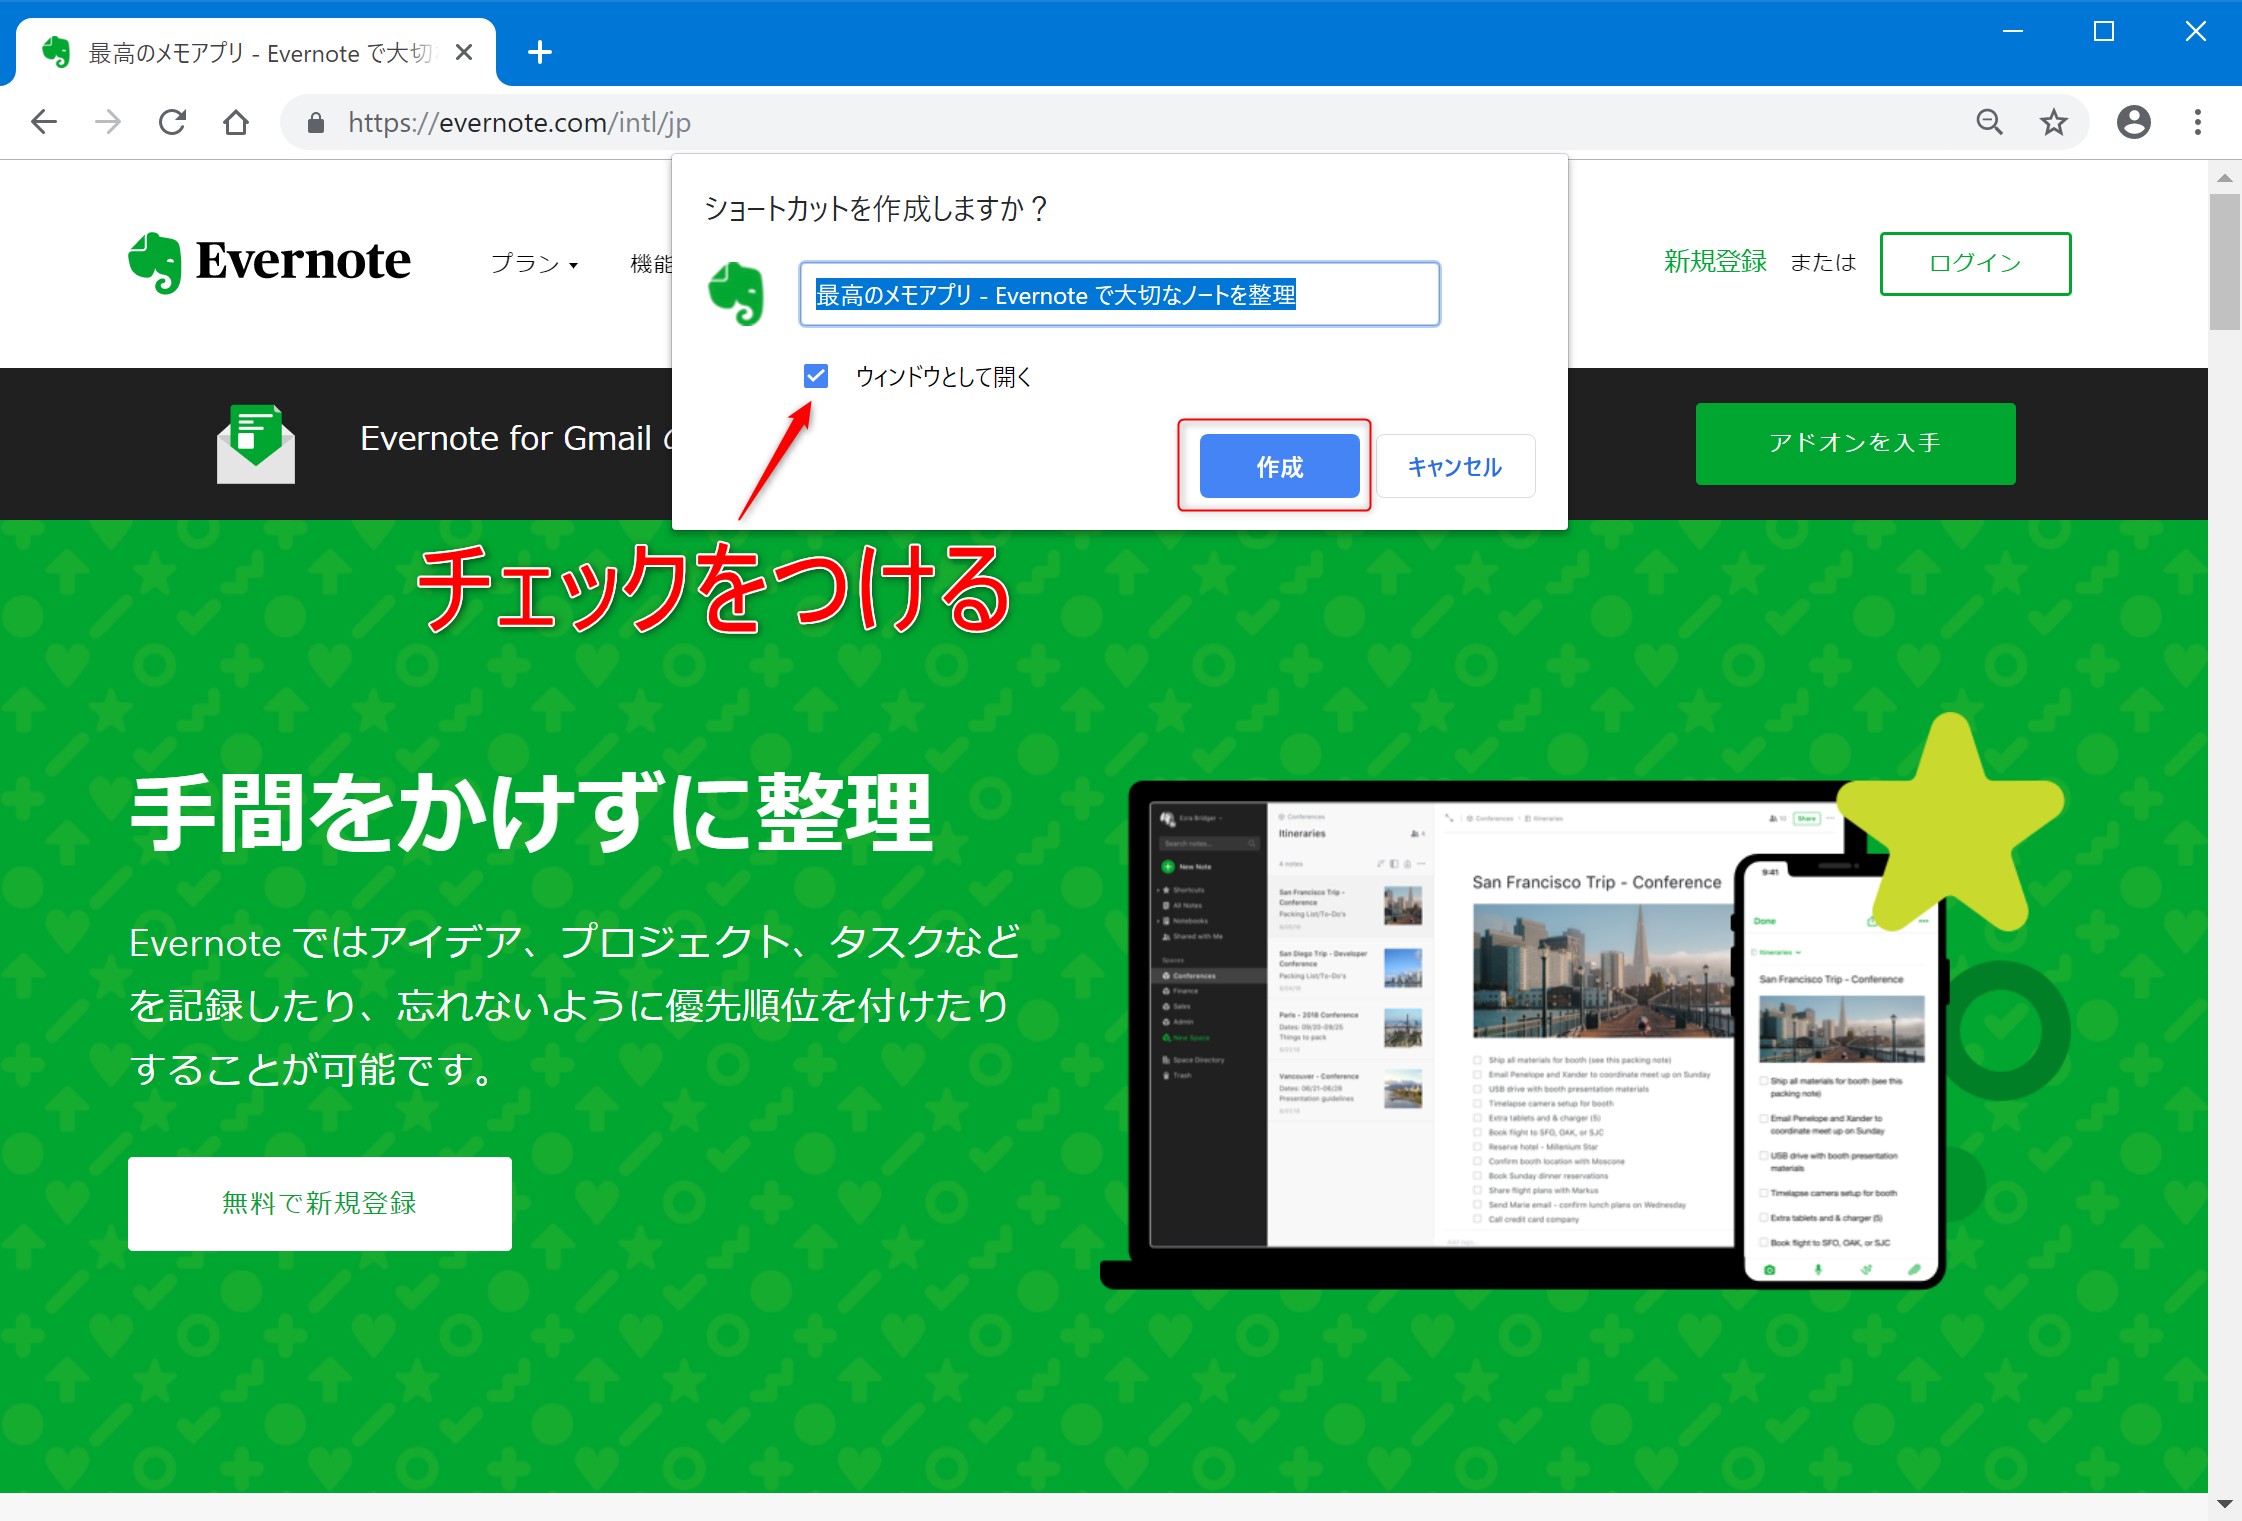This screenshot has width=2242, height=1521.
Task: Click the browser back arrow
Action: coord(44,122)
